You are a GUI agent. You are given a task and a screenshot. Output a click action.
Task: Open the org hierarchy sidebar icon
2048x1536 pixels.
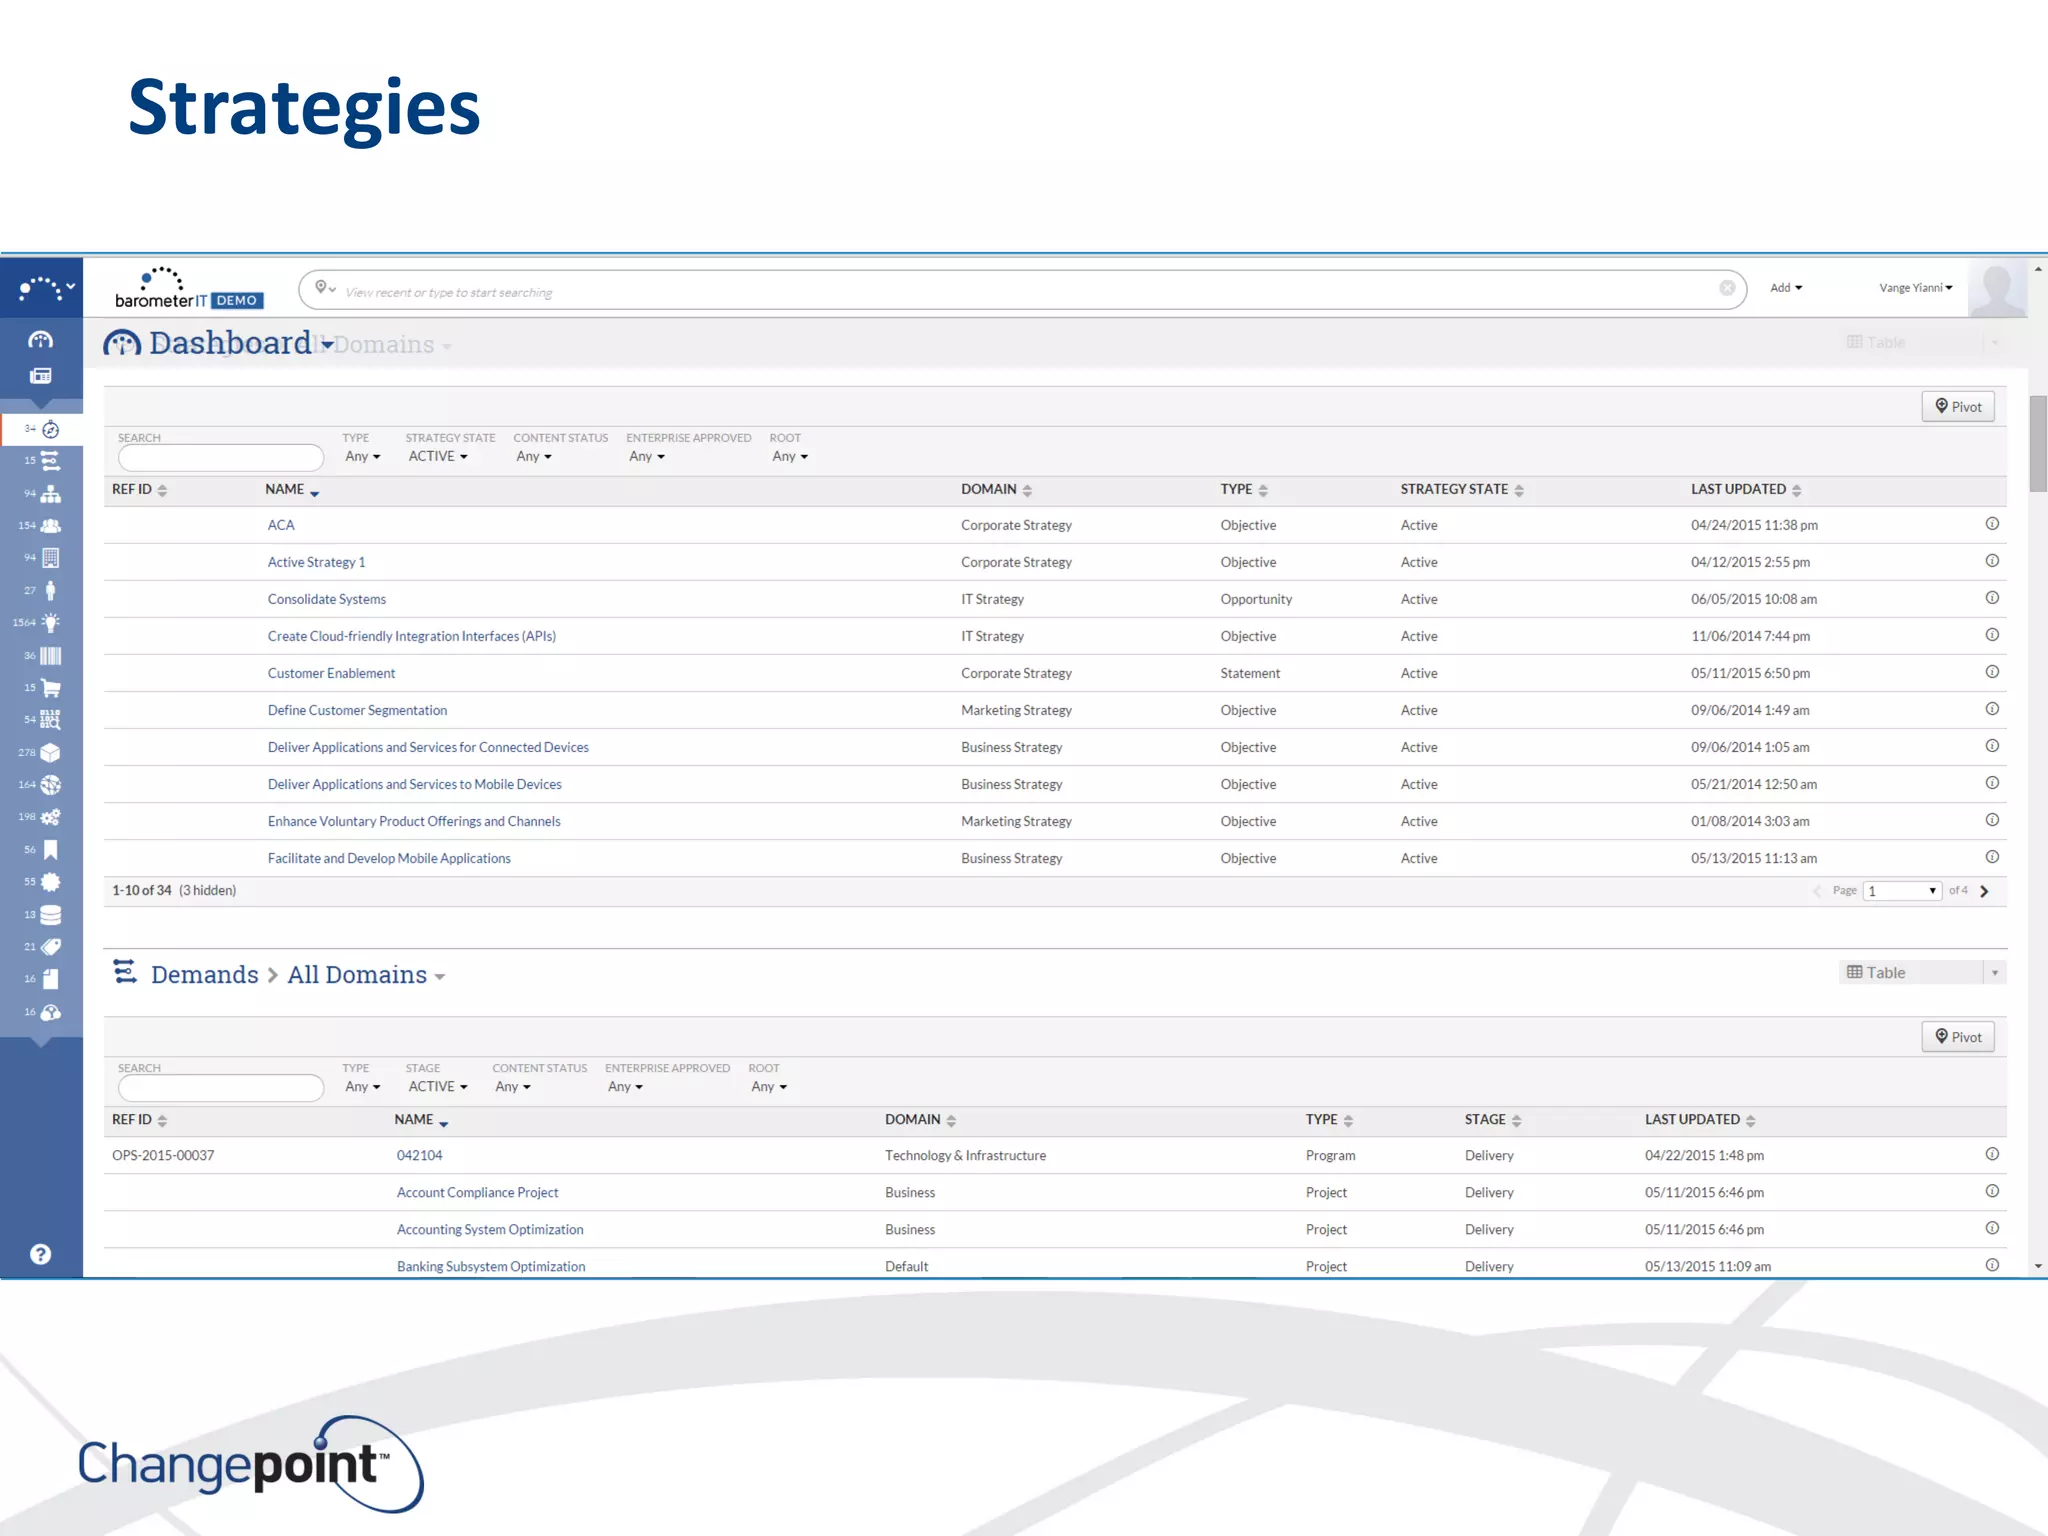50,494
